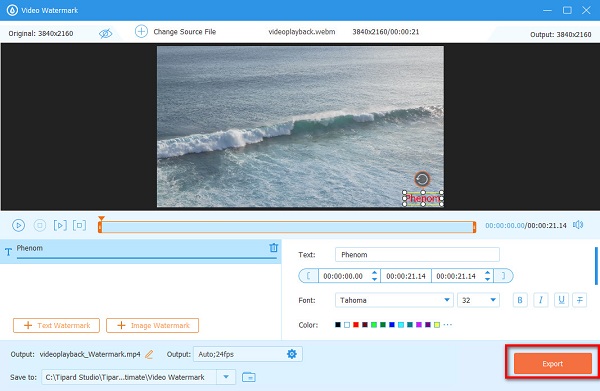Click the right end handle of timeline

tap(474, 227)
